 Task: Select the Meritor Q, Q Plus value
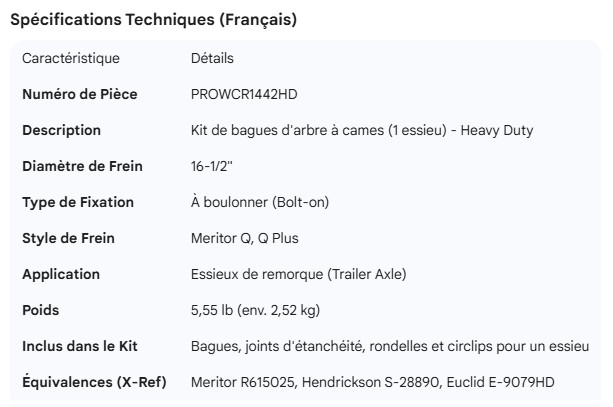click(x=244, y=238)
